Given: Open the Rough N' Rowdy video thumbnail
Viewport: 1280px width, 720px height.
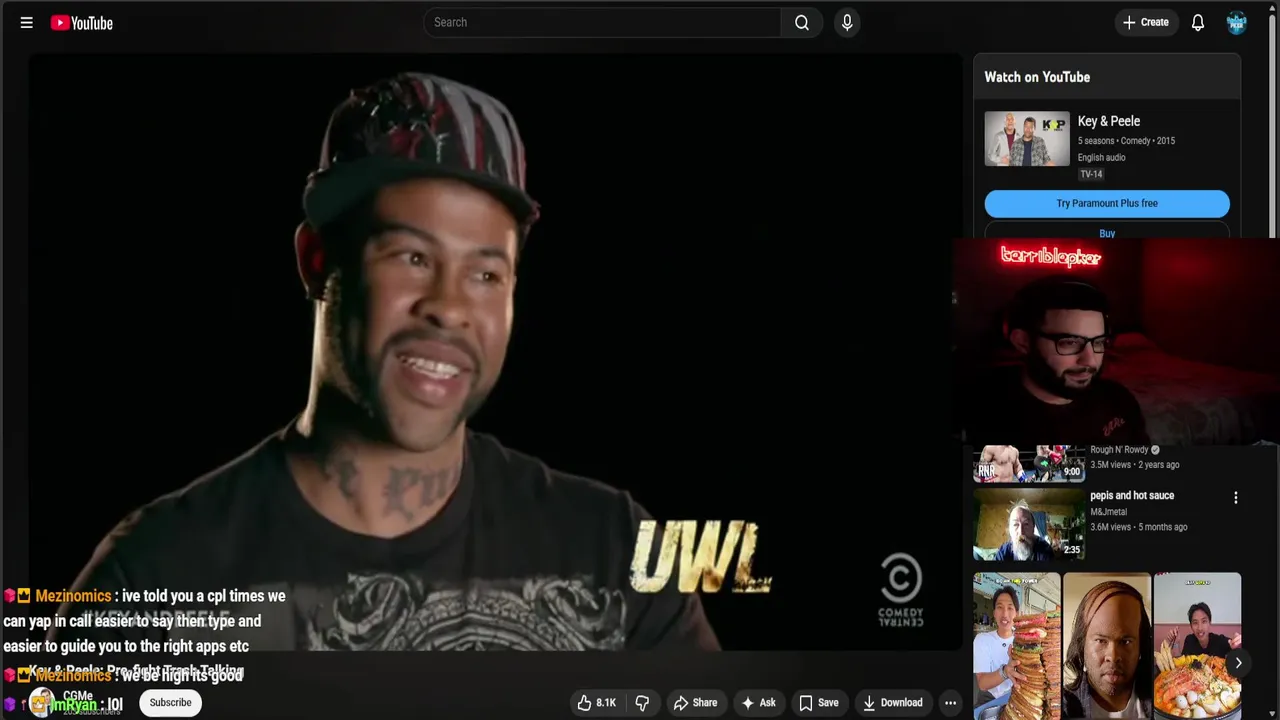Looking at the screenshot, I should (x=1029, y=463).
